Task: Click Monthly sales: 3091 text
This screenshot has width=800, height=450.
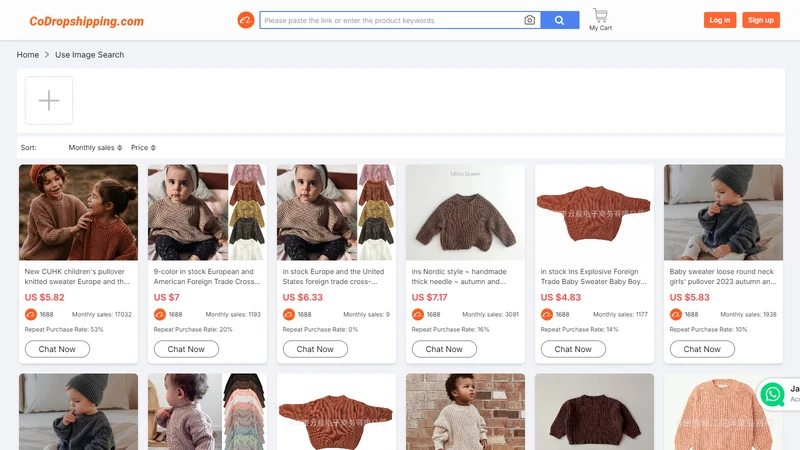Action: (491, 314)
